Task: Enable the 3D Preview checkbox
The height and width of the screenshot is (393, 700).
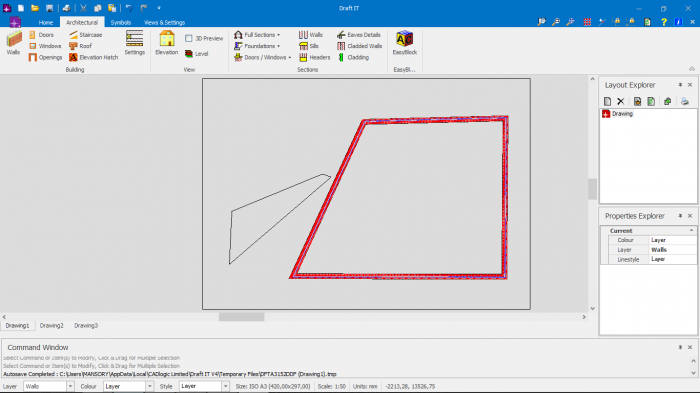Action: pyautogui.click(x=188, y=38)
